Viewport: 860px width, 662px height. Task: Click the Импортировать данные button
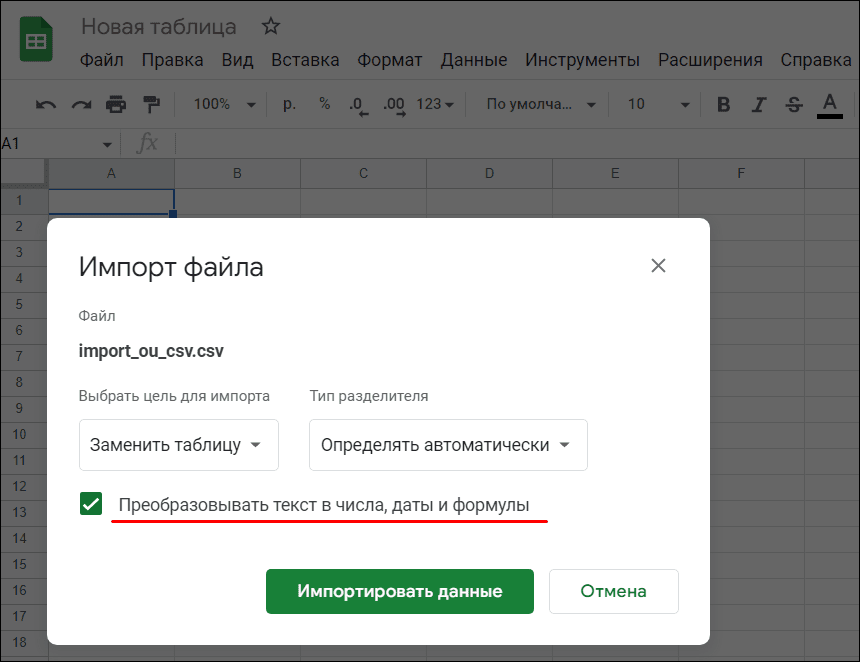pyautogui.click(x=399, y=591)
